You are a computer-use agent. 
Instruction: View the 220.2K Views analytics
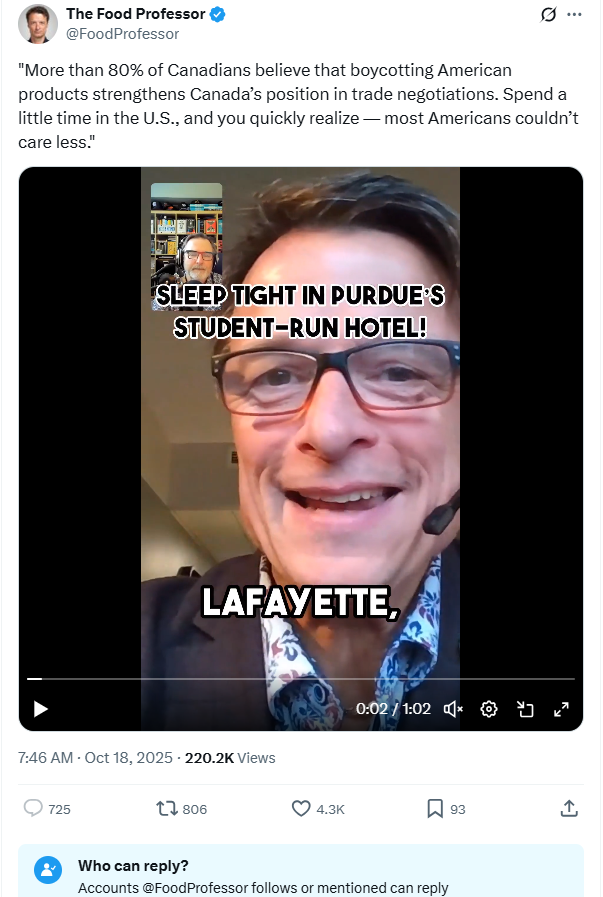click(230, 757)
